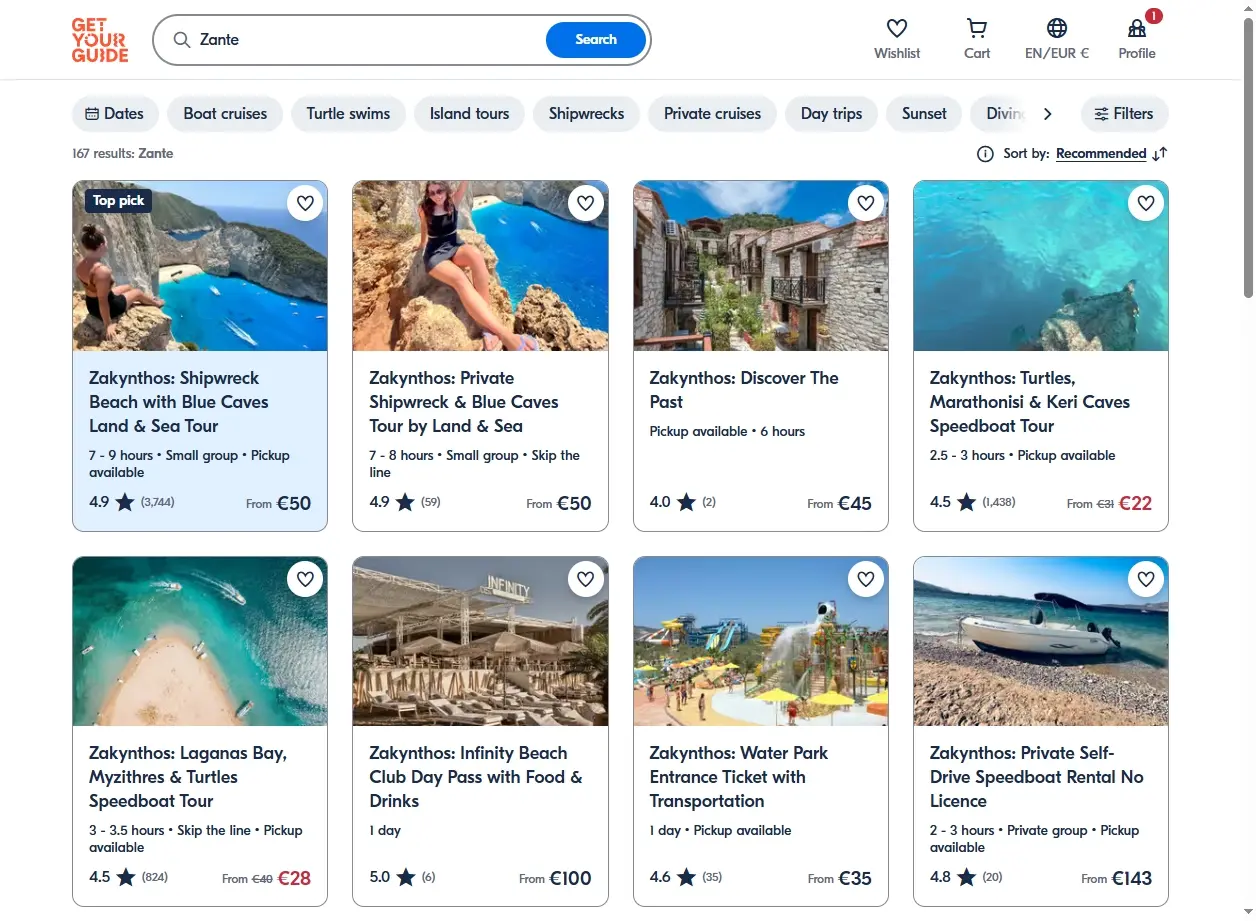Screen dimensions: 1256x921
Task: Click the Zante search input field
Action: (x=370, y=40)
